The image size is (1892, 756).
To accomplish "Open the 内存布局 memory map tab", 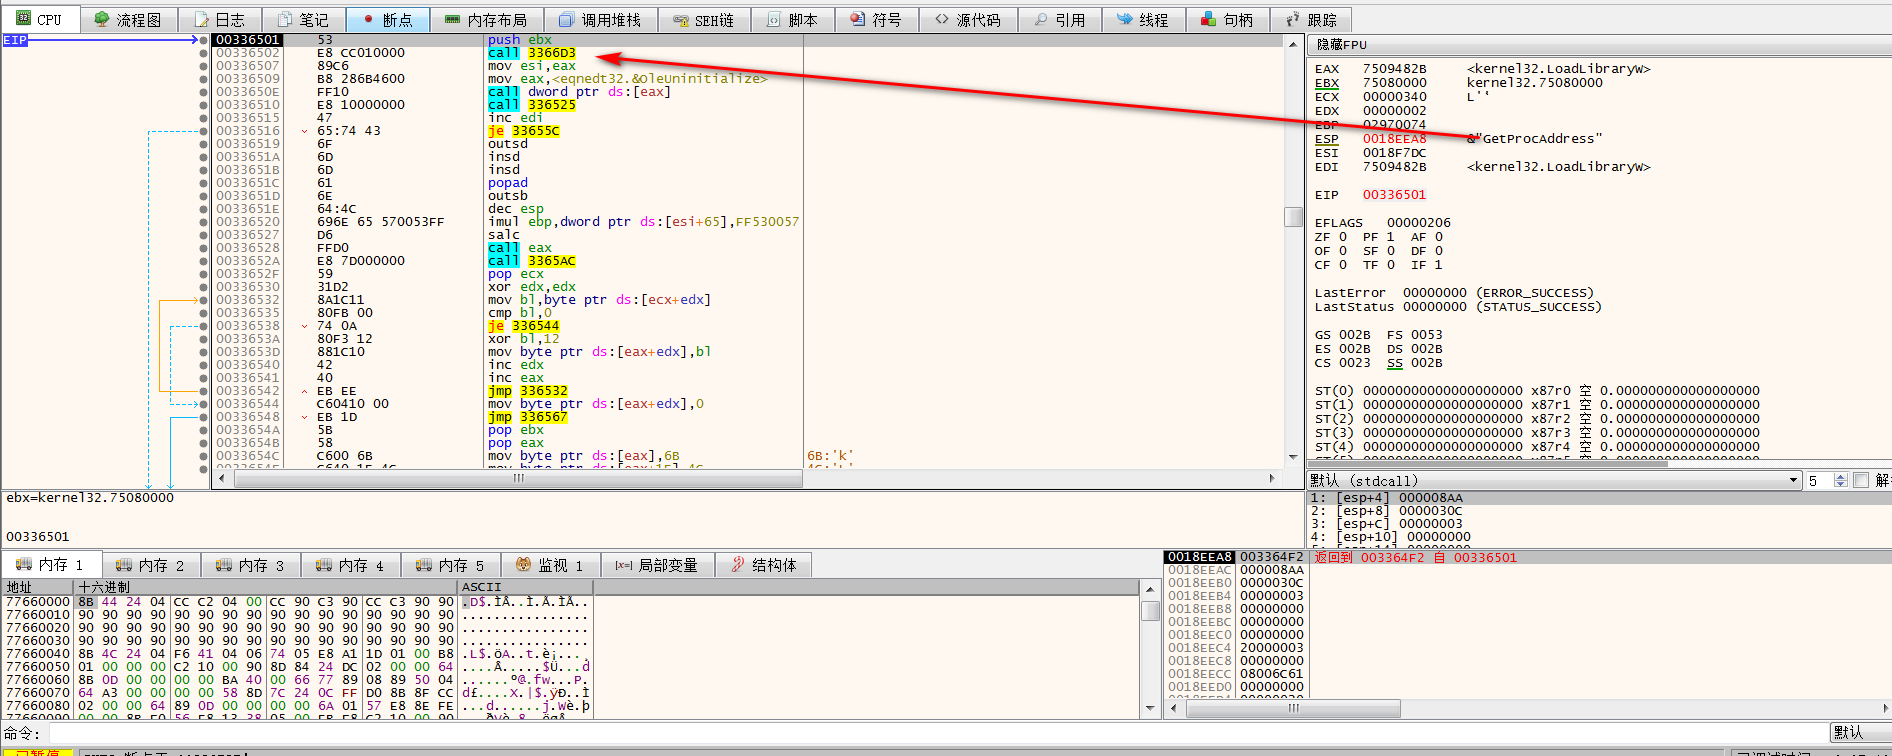I will [x=485, y=20].
